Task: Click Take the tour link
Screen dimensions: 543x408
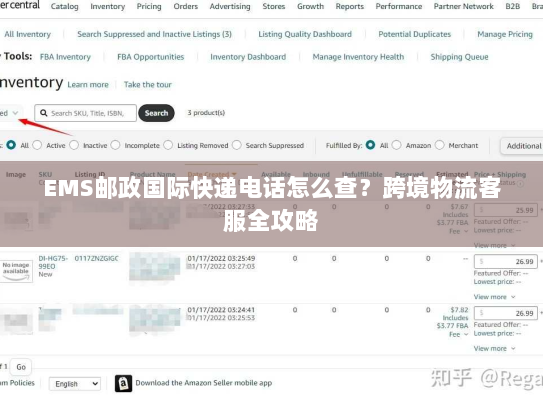Action: (148, 85)
